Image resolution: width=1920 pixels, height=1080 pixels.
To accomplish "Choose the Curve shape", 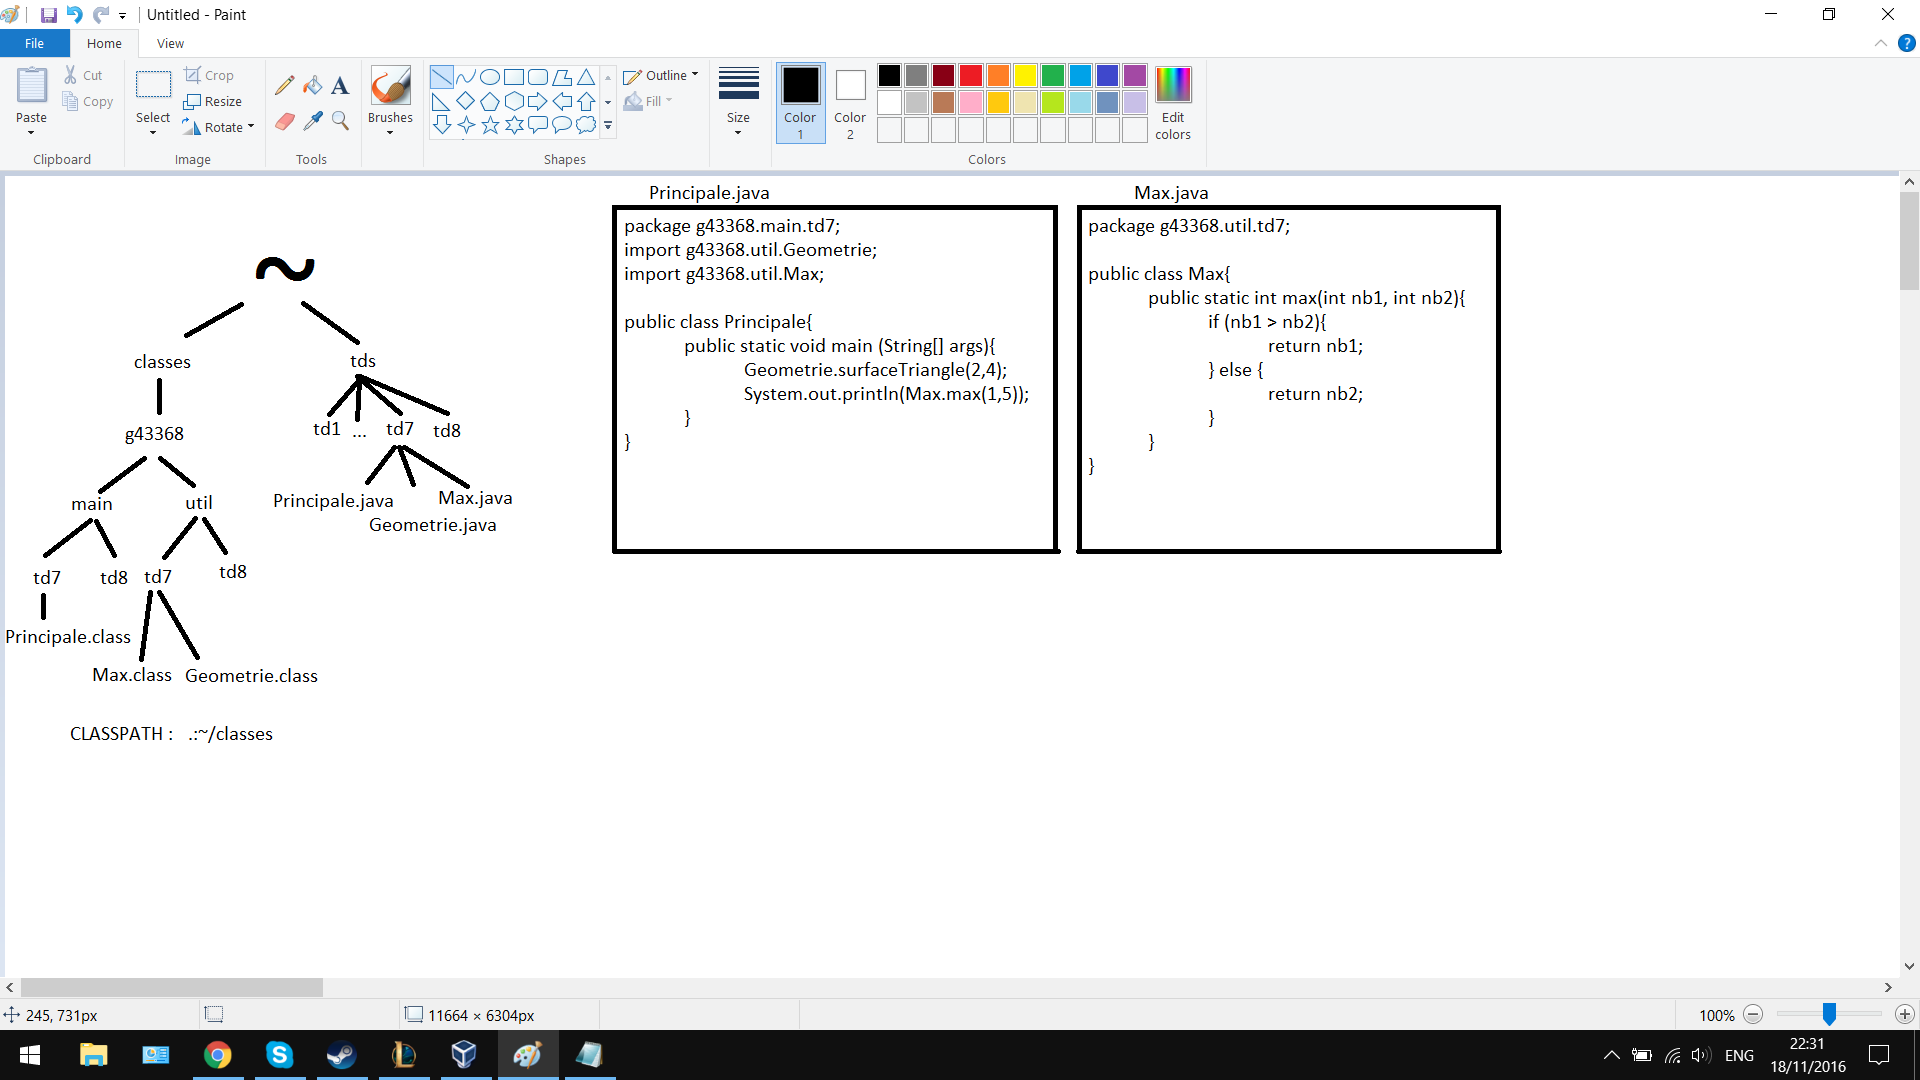I will (466, 77).
